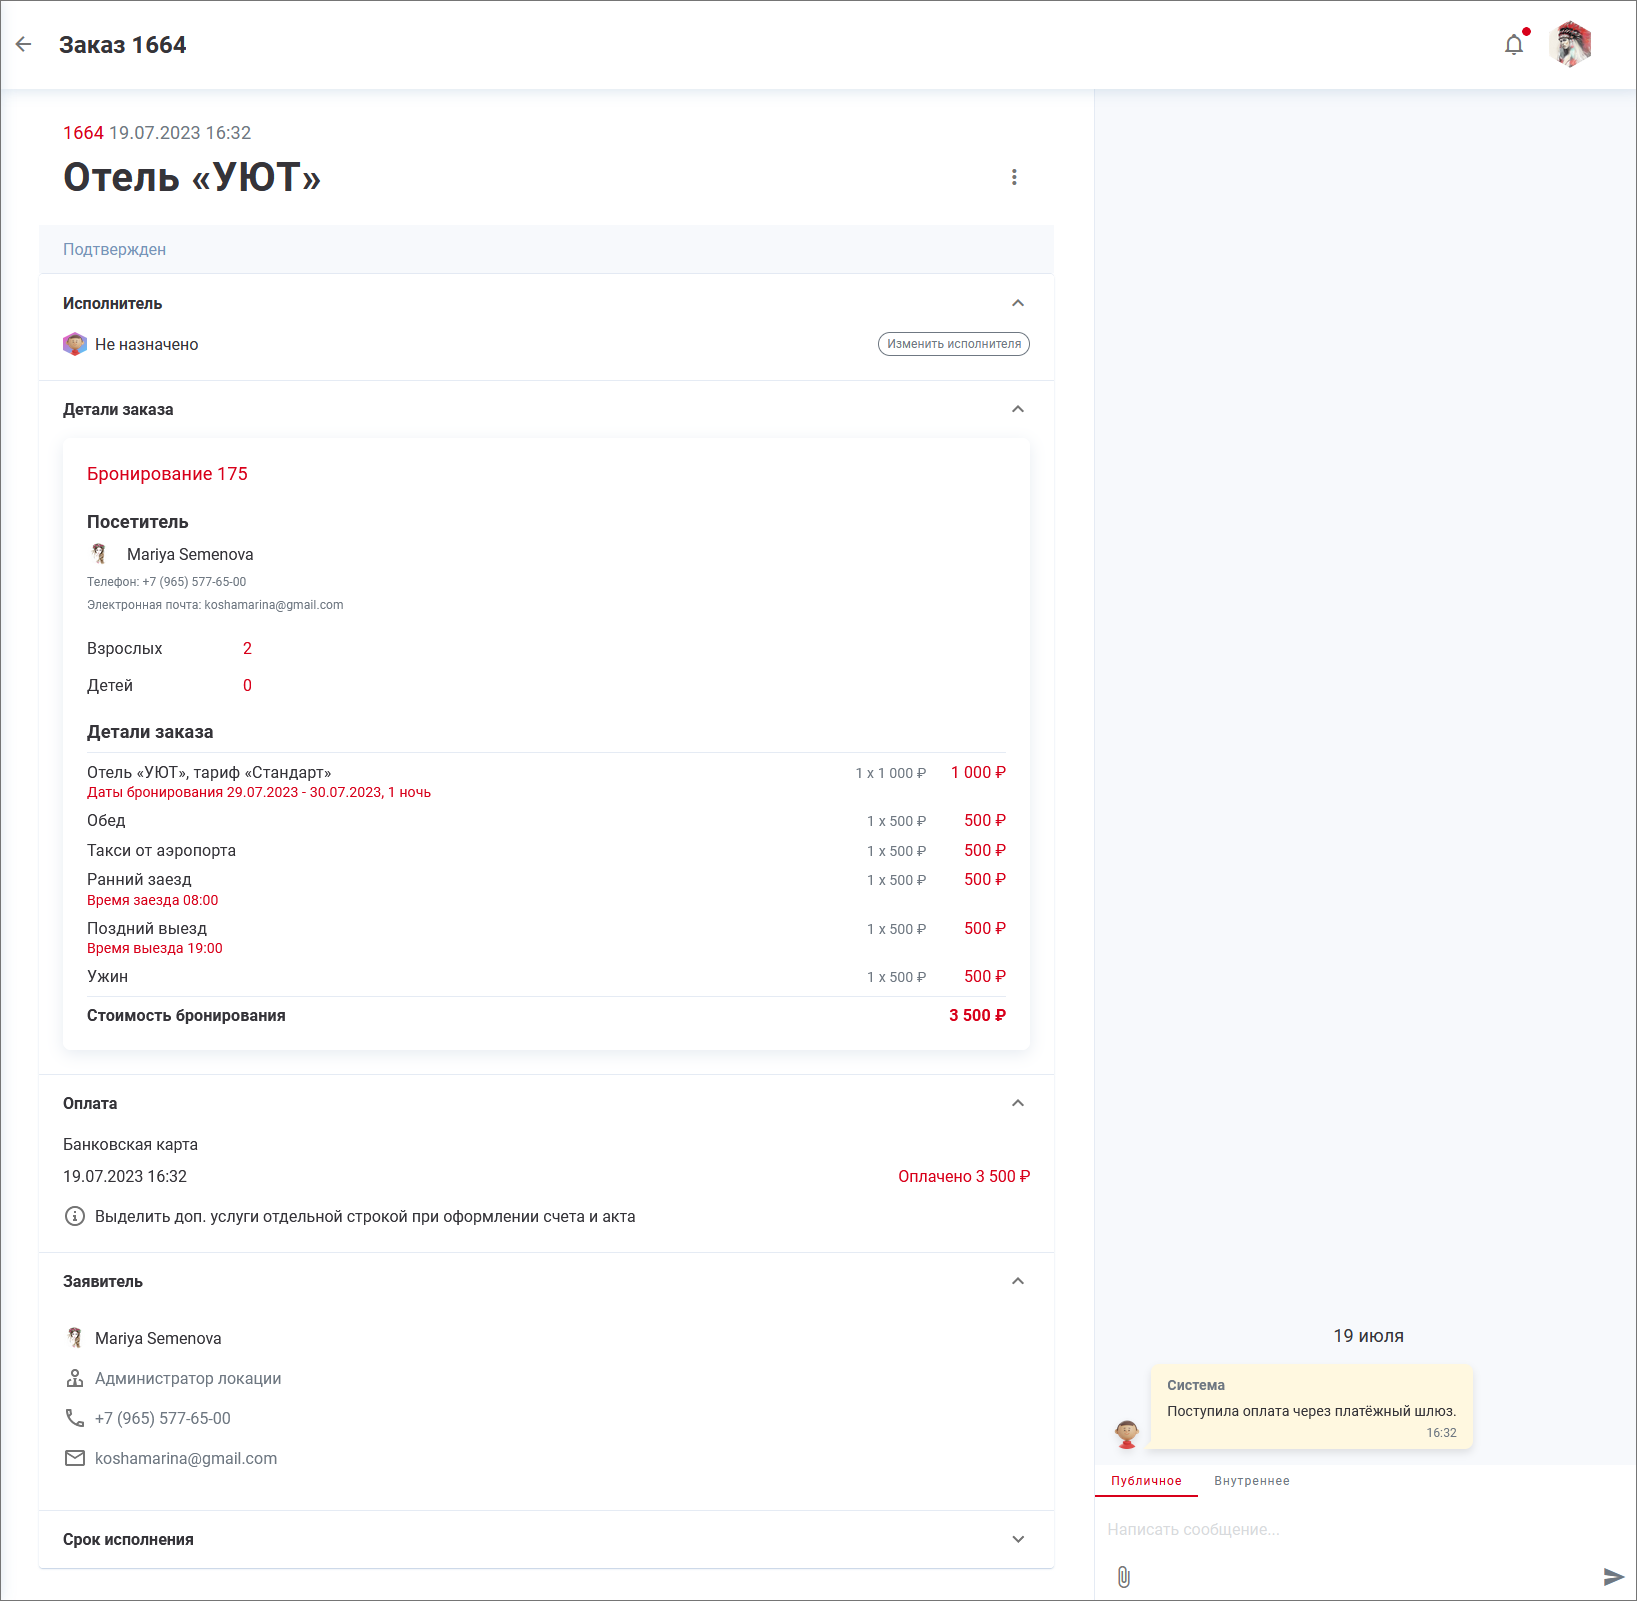Viewport: 1637px width, 1601px height.
Task: Collapse the Исполнитель section
Action: (x=1018, y=303)
